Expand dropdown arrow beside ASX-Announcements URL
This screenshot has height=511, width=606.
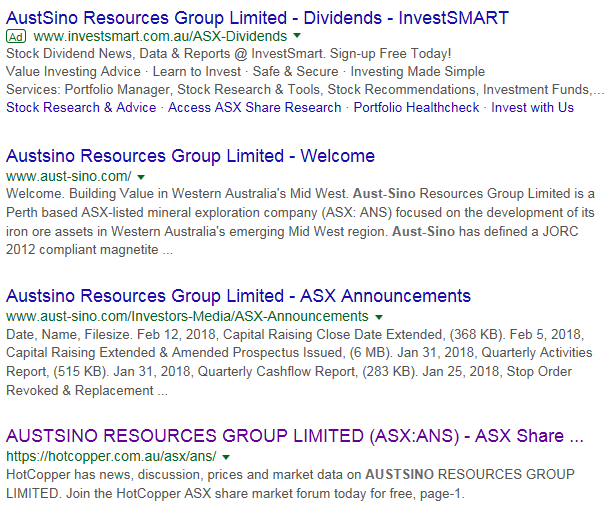click(379, 317)
